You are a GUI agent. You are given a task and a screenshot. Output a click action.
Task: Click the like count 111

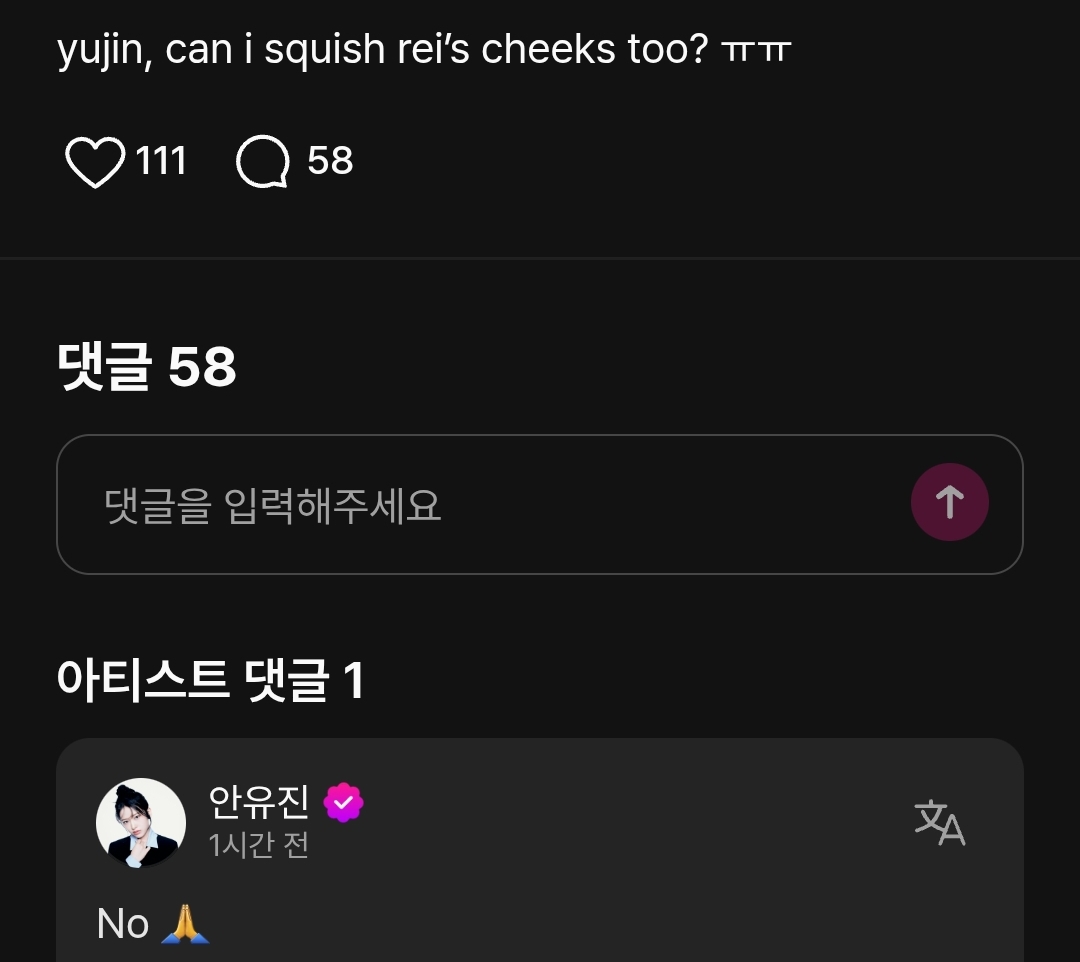pyautogui.click(x=161, y=161)
